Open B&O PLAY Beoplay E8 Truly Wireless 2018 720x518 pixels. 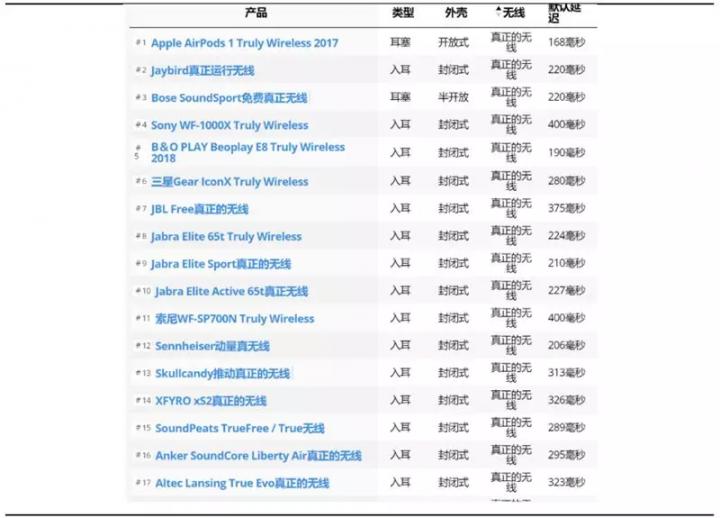pyautogui.click(x=248, y=152)
